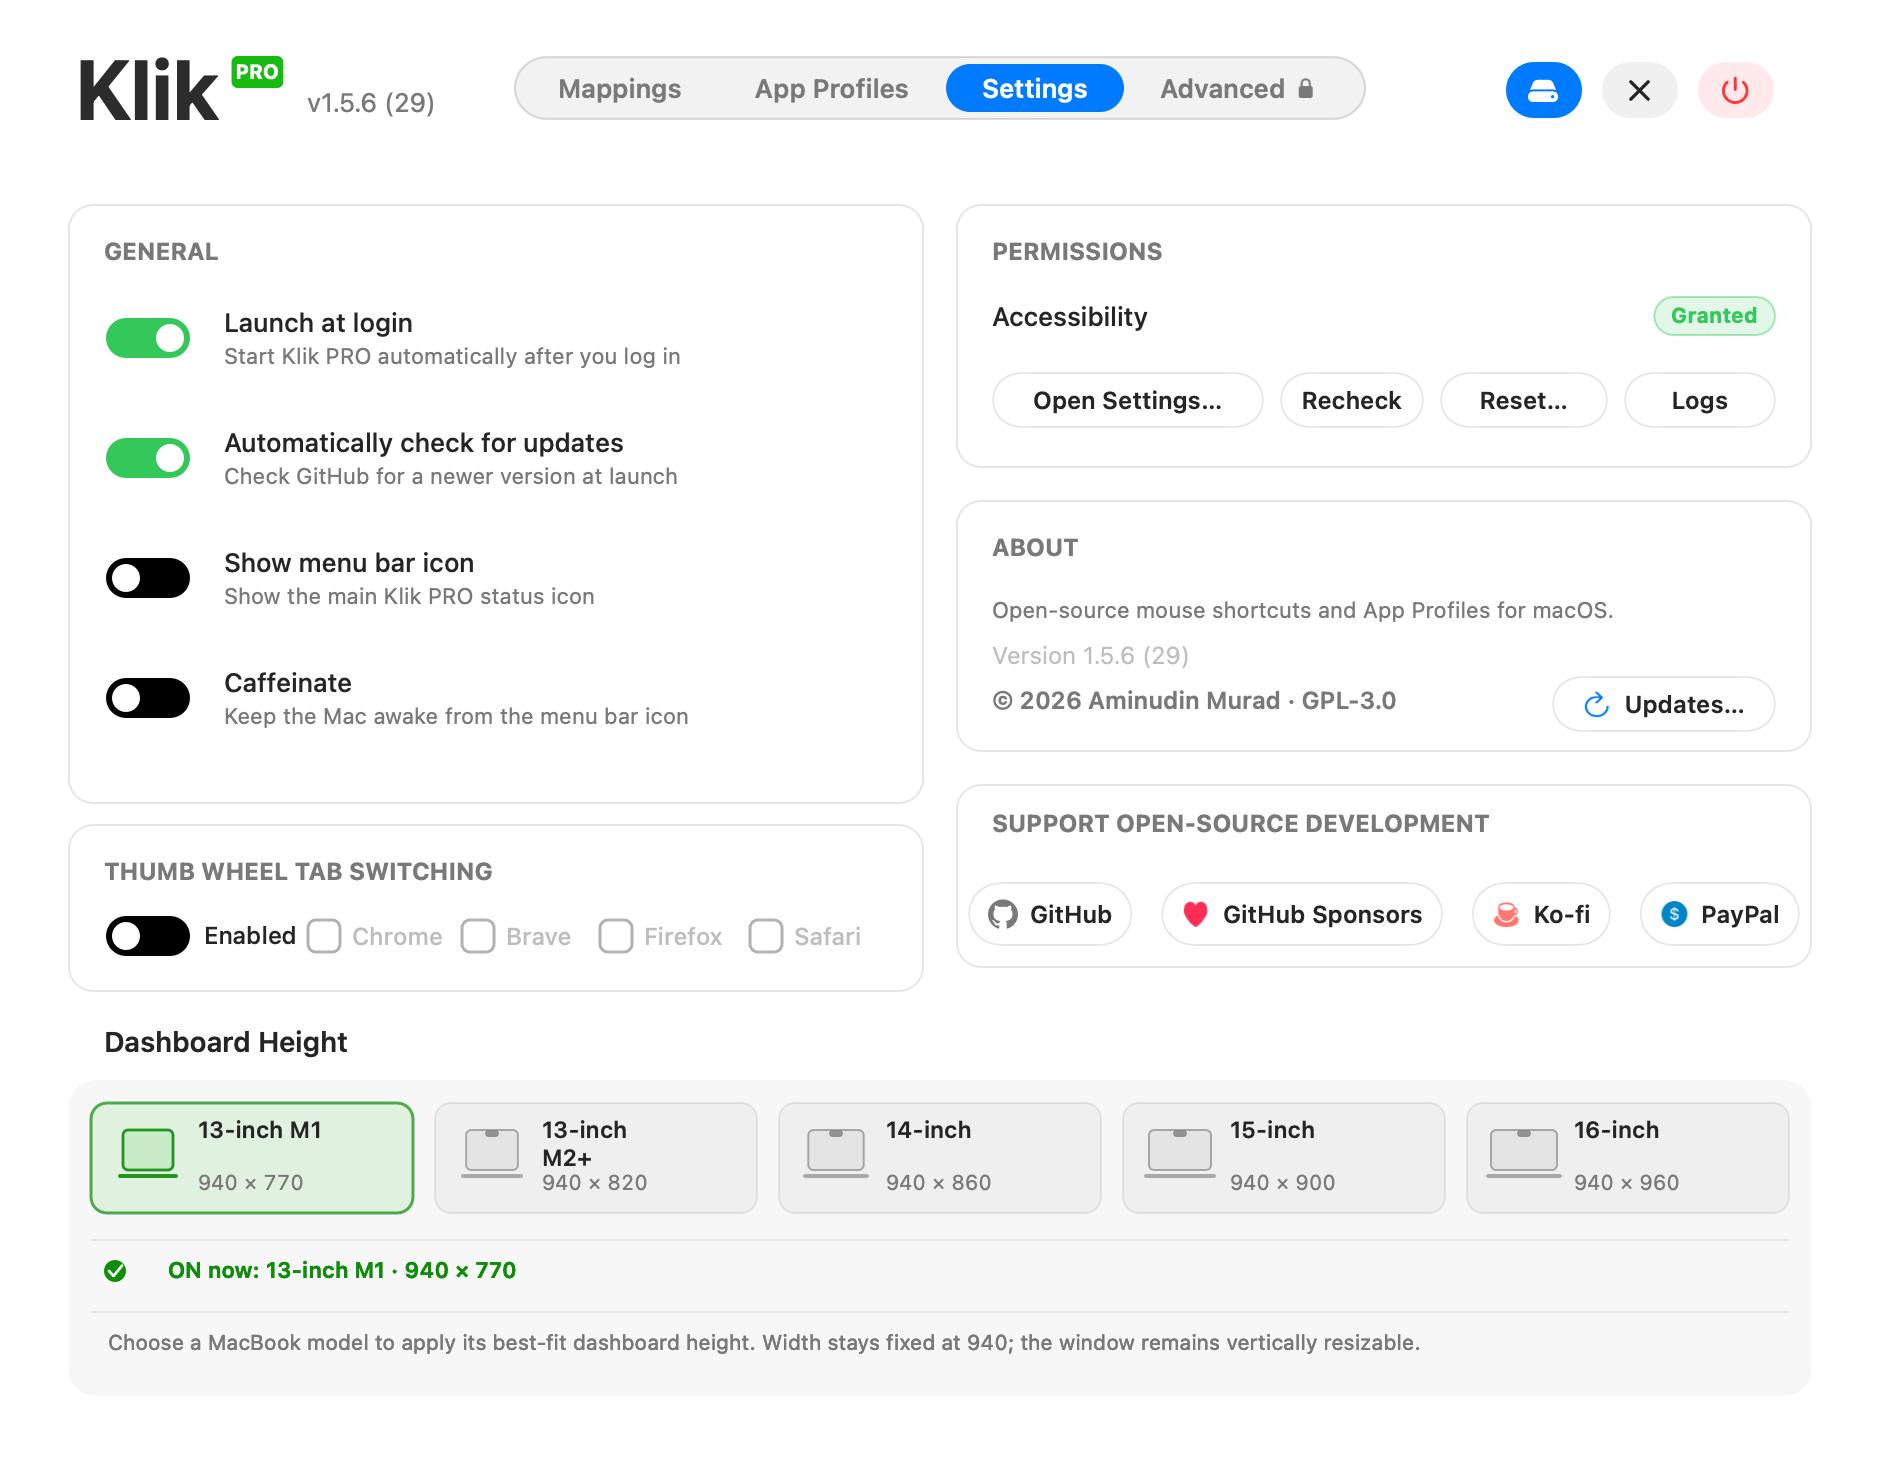The width and height of the screenshot is (1880, 1476).
Task: Click the GitHub octocat icon
Action: pos(1002,914)
